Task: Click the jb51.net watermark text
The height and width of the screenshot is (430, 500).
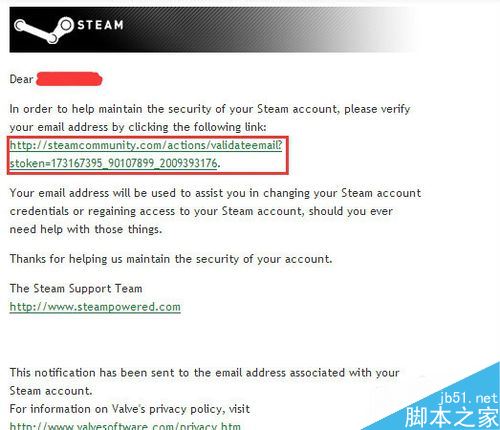Action: click(469, 398)
